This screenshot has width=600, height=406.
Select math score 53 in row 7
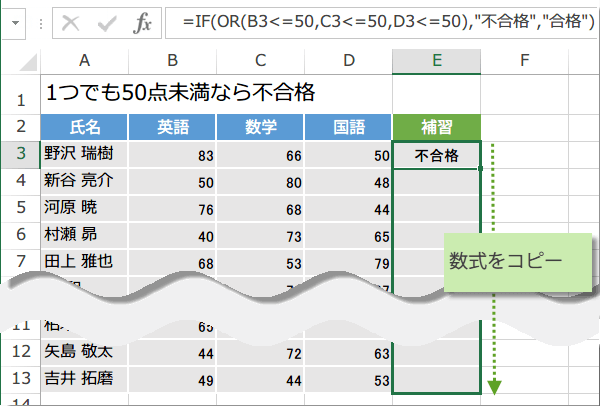coord(260,262)
